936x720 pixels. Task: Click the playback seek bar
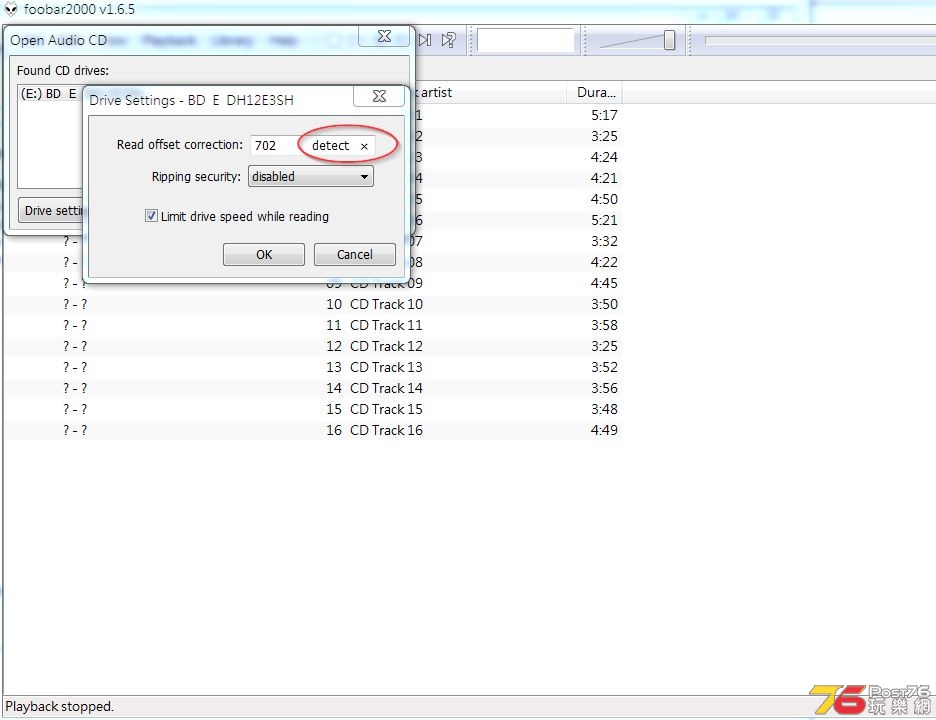tap(820, 41)
